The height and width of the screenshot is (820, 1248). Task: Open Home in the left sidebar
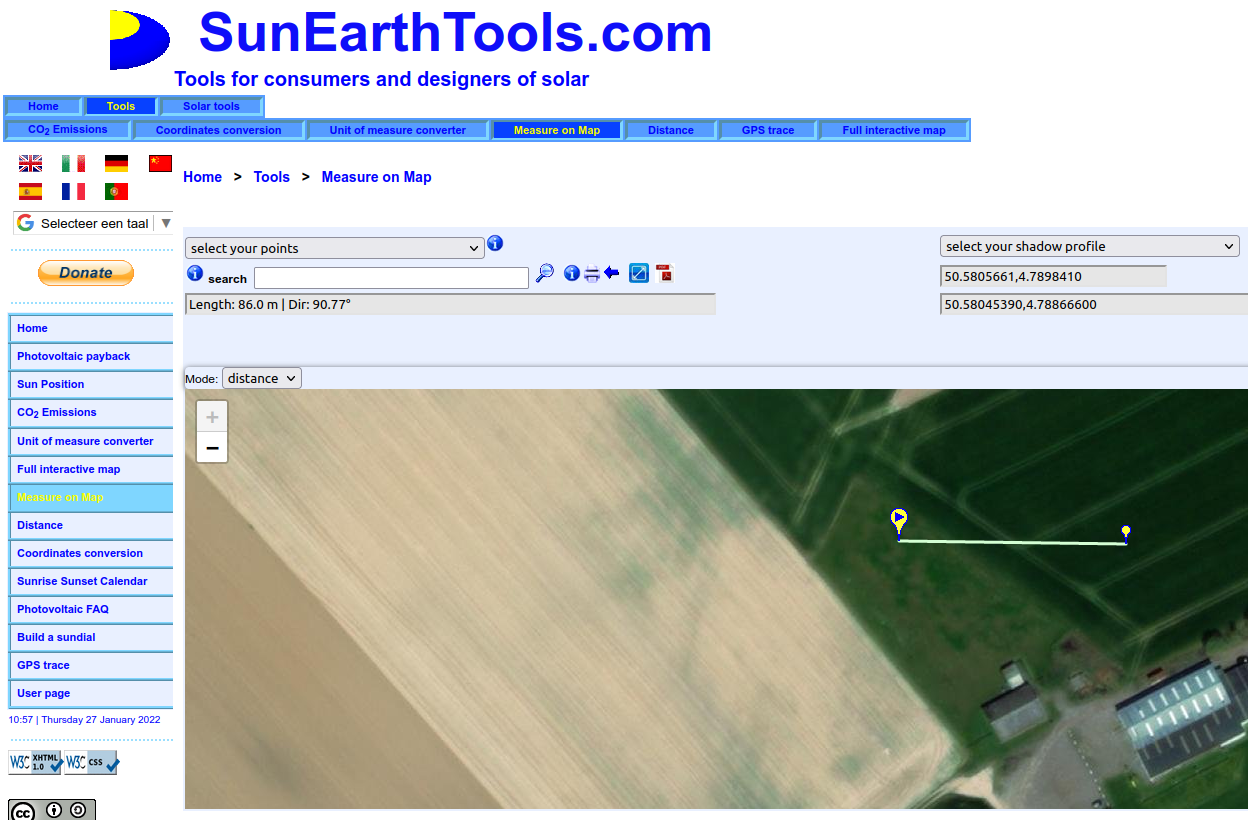pos(91,328)
